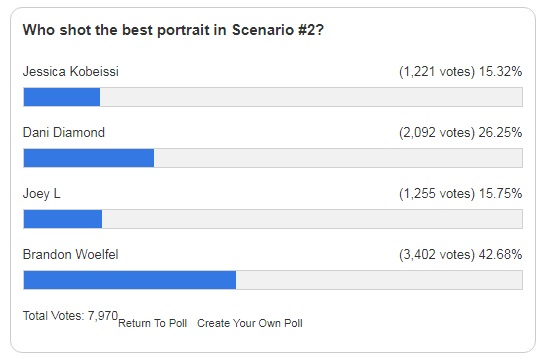Click the 1,255 votes 15.75% label

[x=460, y=194]
